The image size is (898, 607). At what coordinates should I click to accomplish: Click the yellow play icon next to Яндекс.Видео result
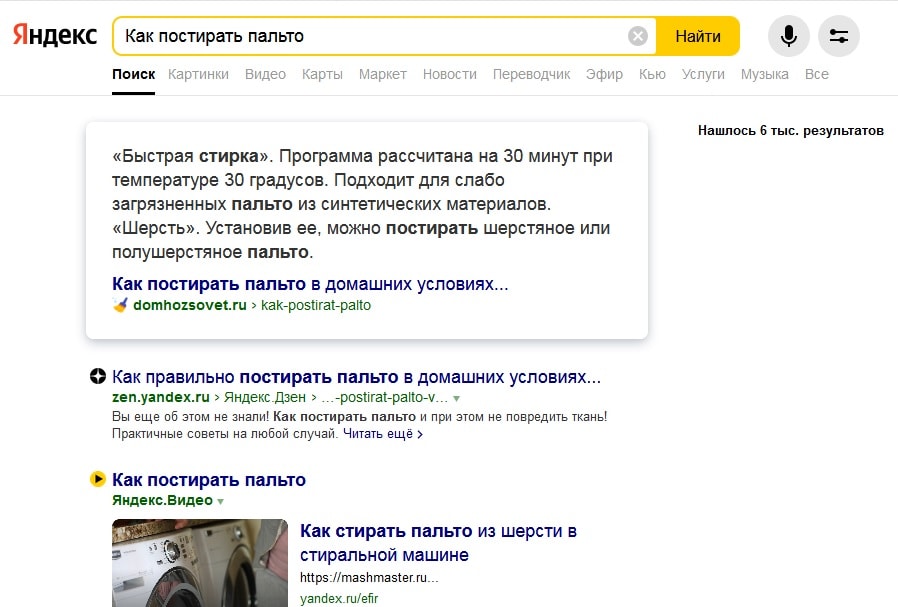point(98,479)
